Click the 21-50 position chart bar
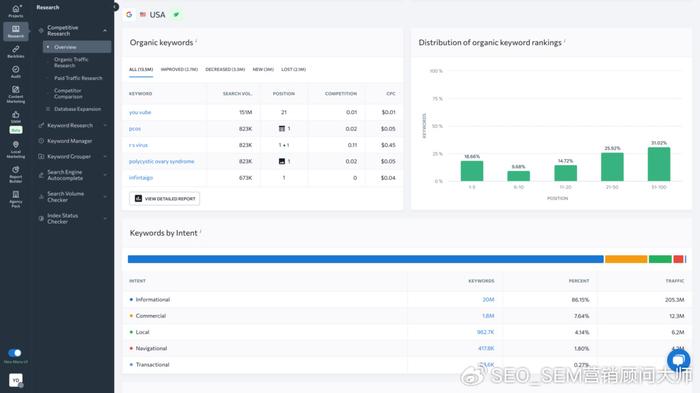 [612, 167]
